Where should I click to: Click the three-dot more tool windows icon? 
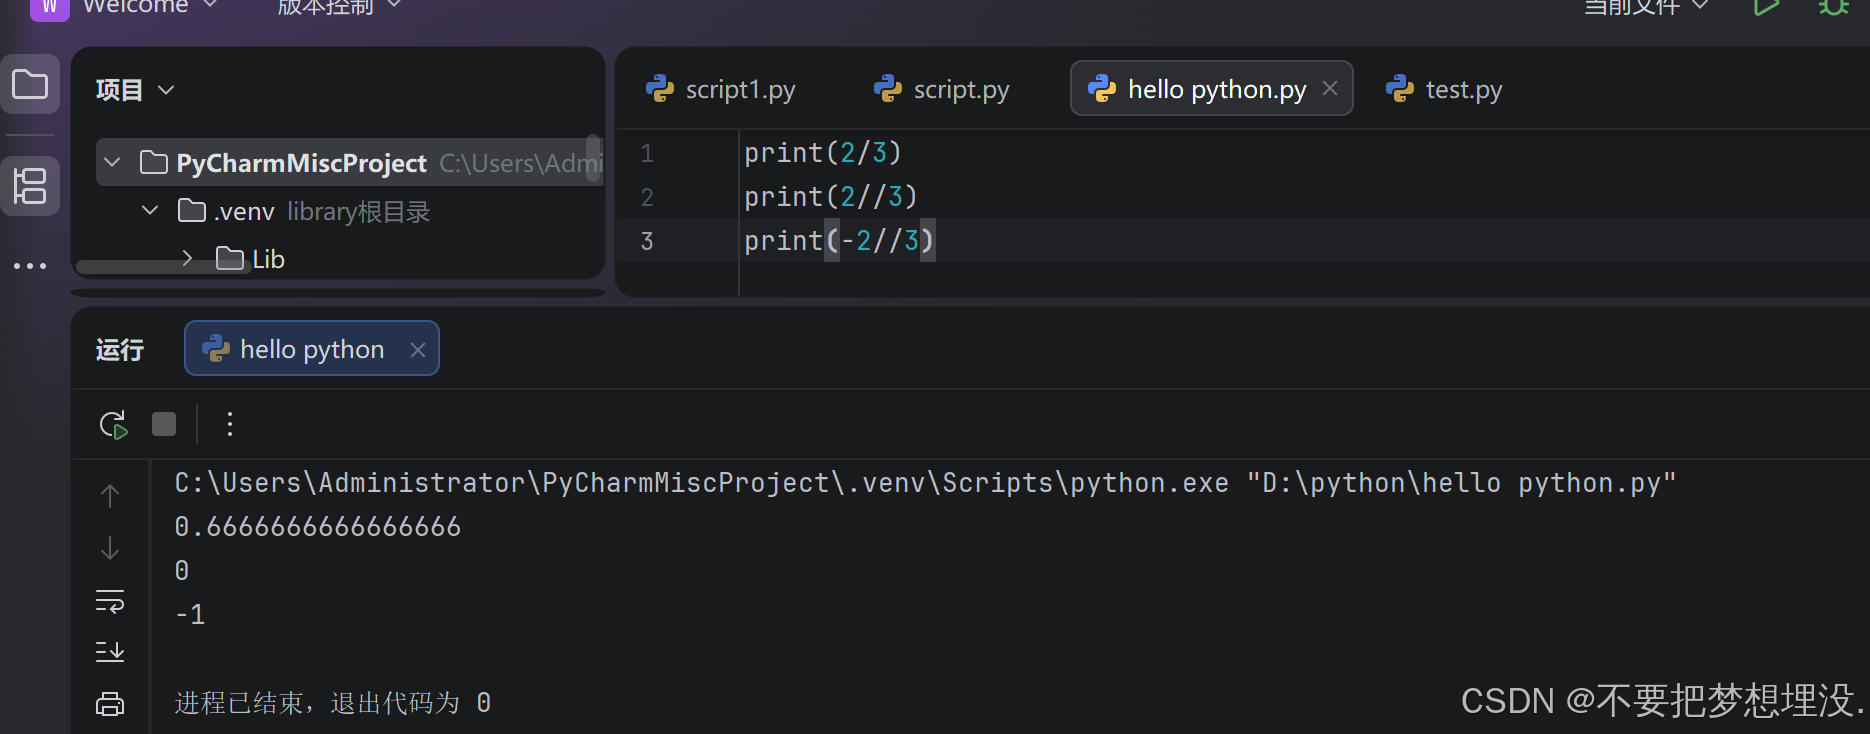click(x=30, y=266)
